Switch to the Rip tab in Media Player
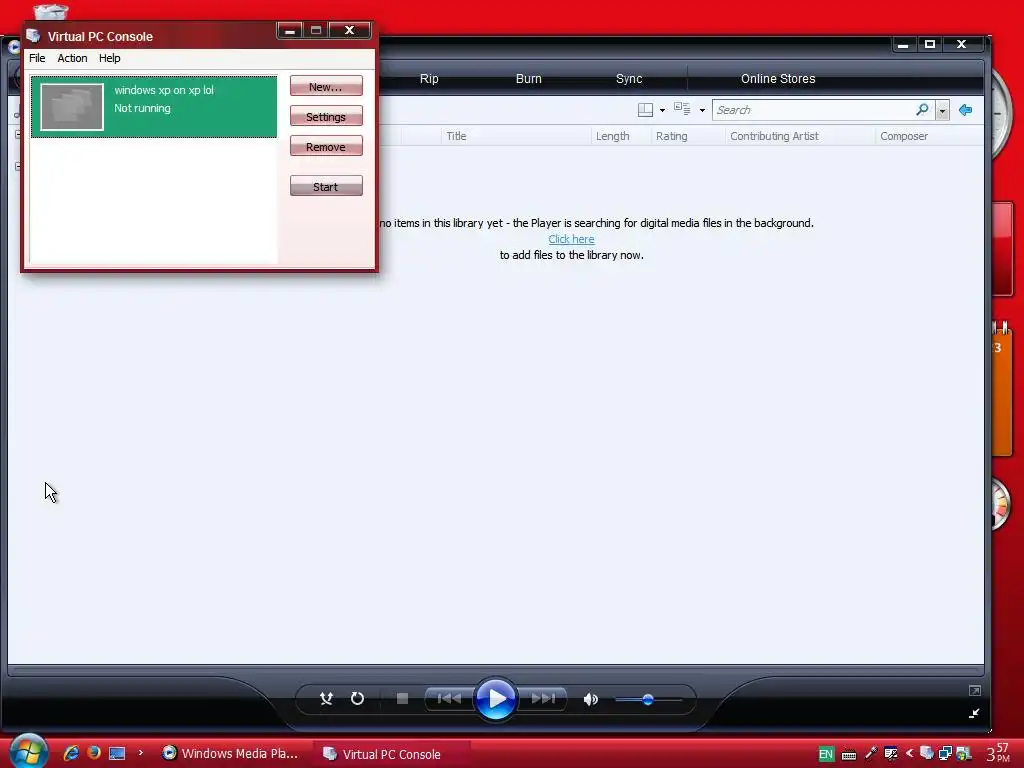The height and width of the screenshot is (768, 1024). [429, 78]
